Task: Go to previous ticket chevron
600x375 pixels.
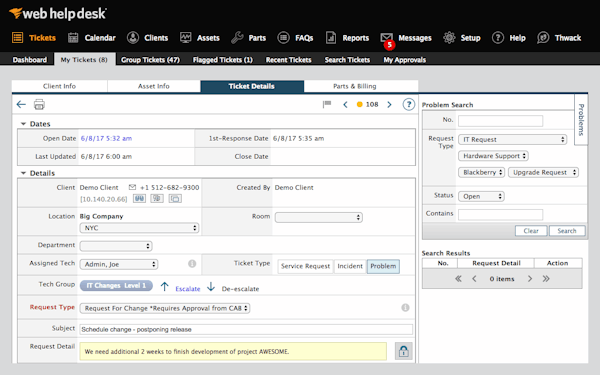Action: pos(345,104)
